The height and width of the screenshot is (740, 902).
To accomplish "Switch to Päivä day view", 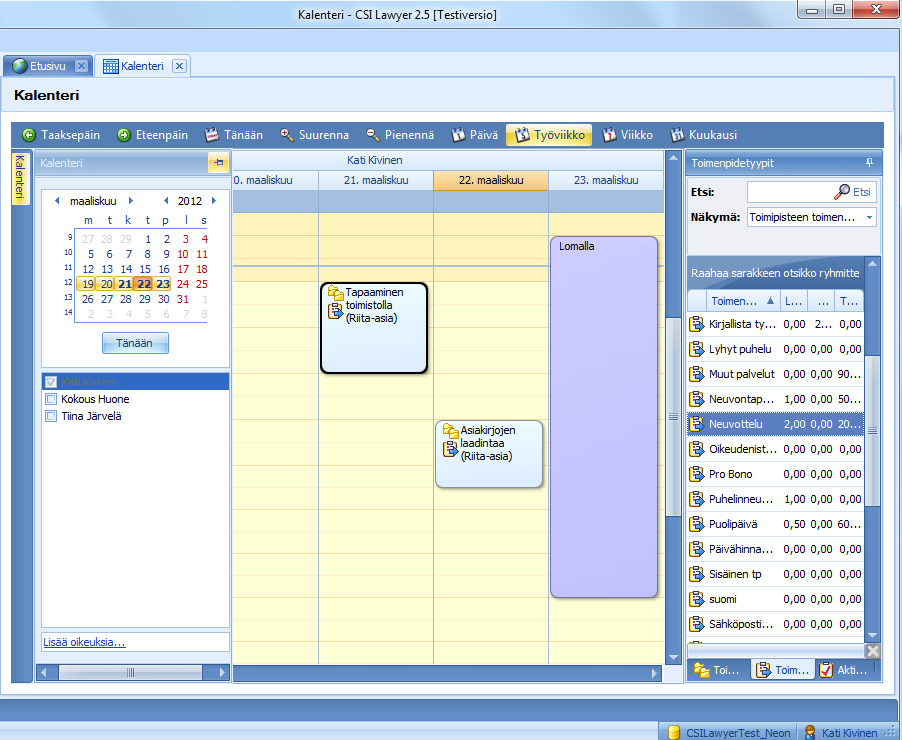I will (x=475, y=135).
